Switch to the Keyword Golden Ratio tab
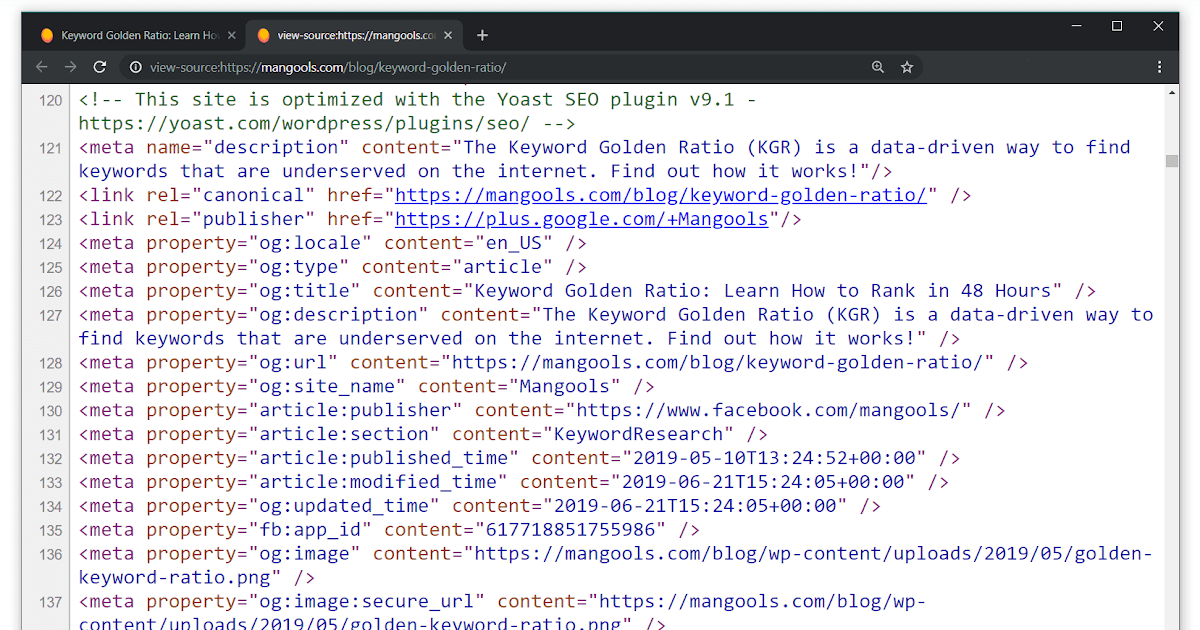The width and height of the screenshot is (1200, 630). click(138, 35)
